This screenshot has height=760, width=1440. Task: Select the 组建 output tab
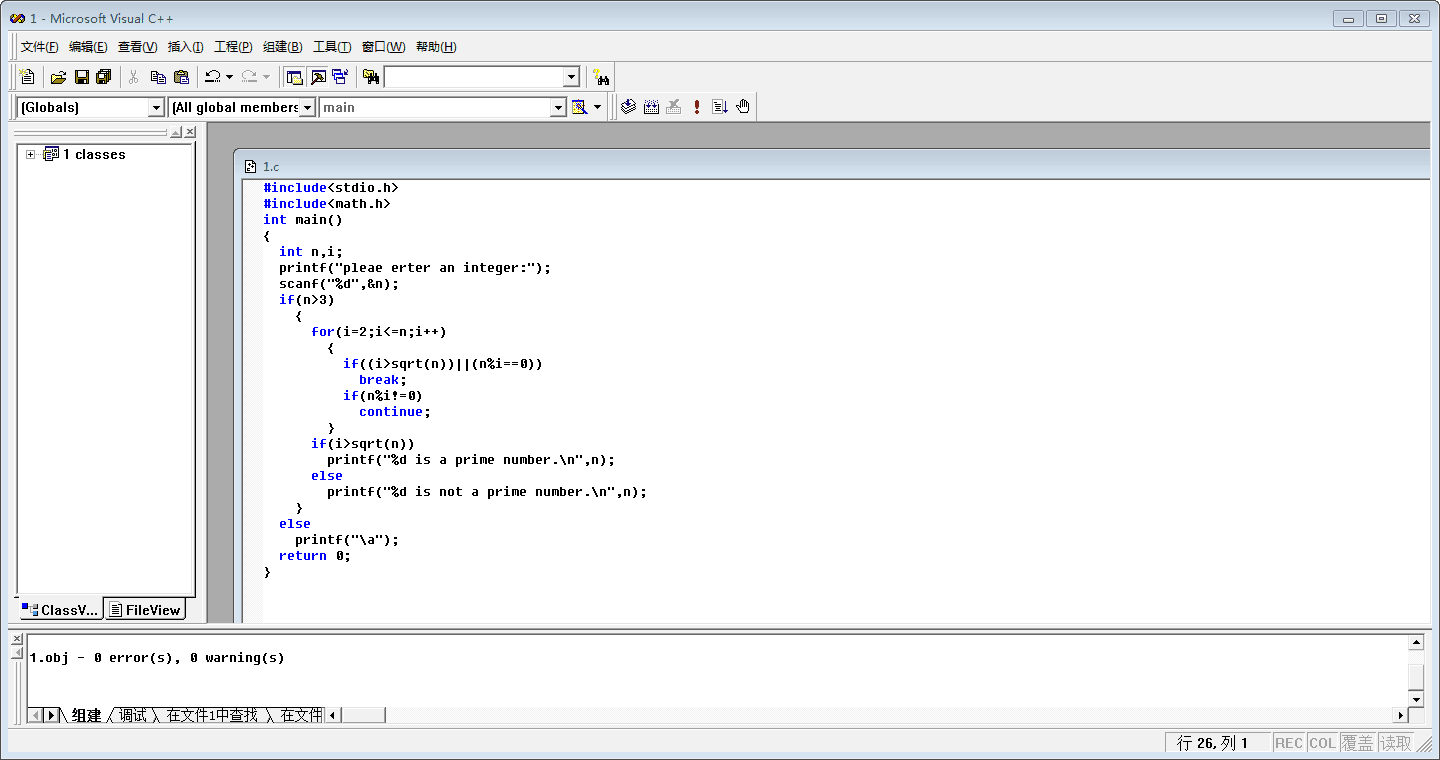click(x=86, y=715)
